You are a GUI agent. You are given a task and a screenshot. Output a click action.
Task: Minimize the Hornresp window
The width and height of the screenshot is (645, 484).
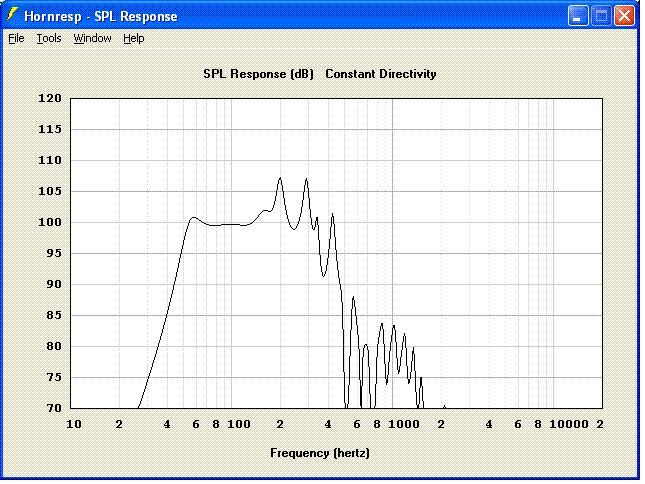tap(578, 16)
